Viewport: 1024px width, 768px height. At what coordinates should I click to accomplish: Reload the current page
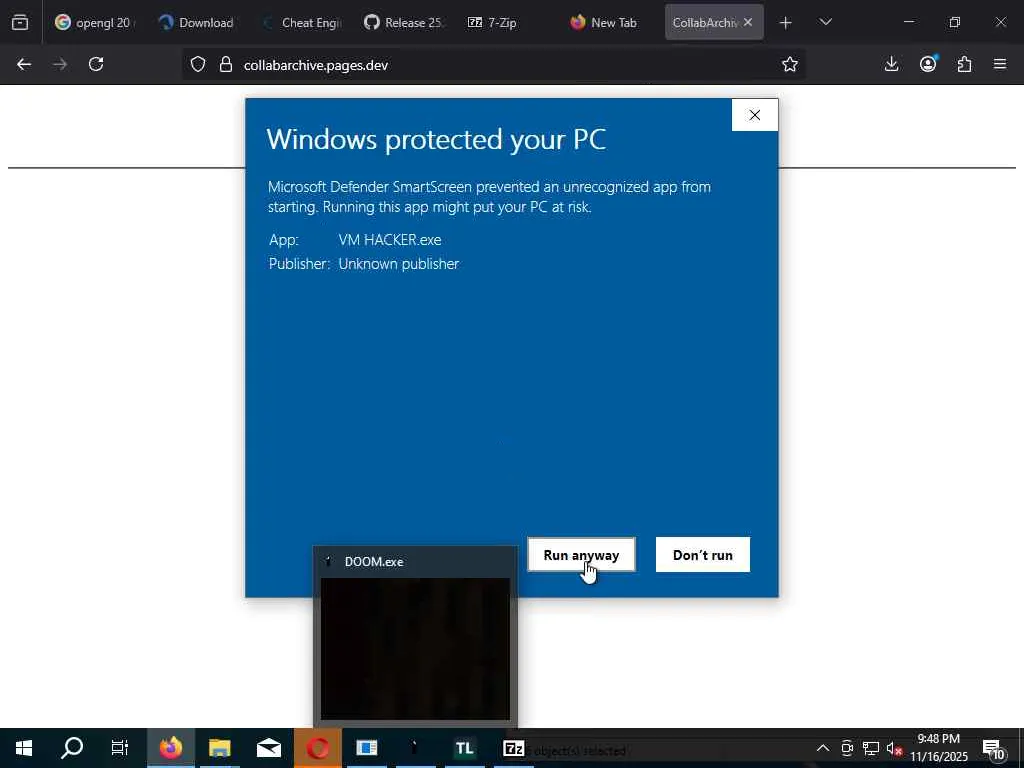96,64
